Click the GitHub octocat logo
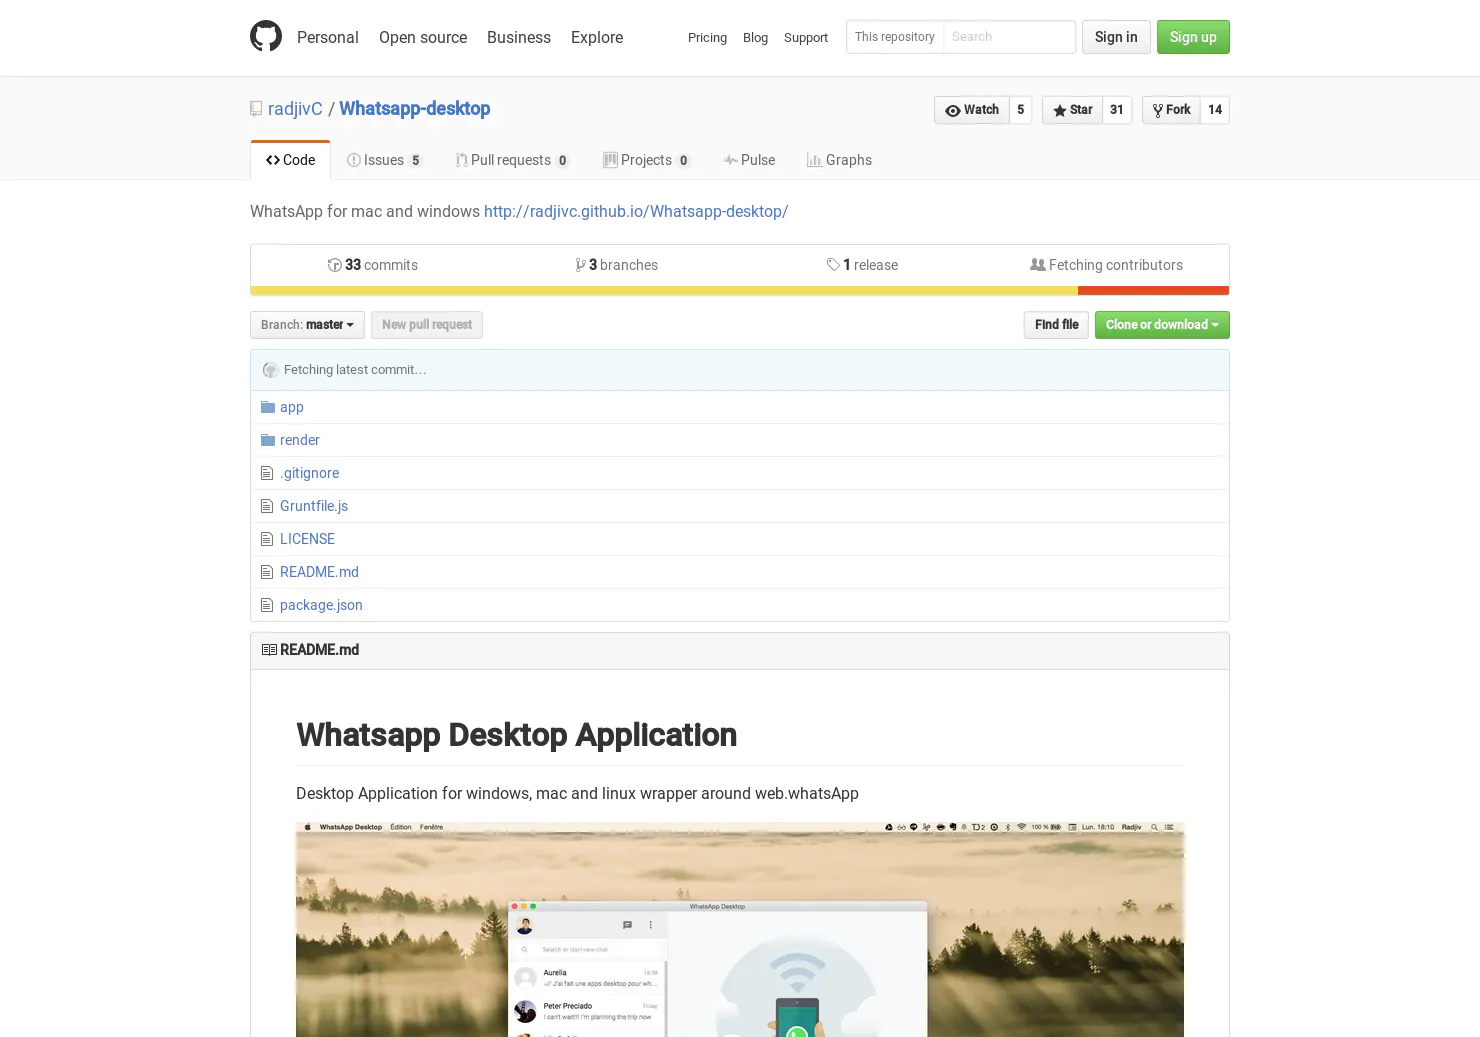 click(266, 37)
